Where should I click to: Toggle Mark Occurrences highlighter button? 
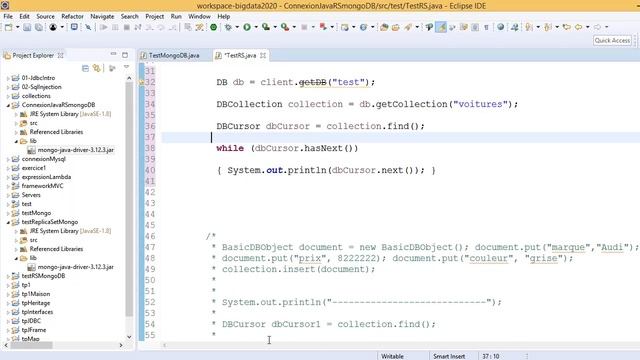441,27
